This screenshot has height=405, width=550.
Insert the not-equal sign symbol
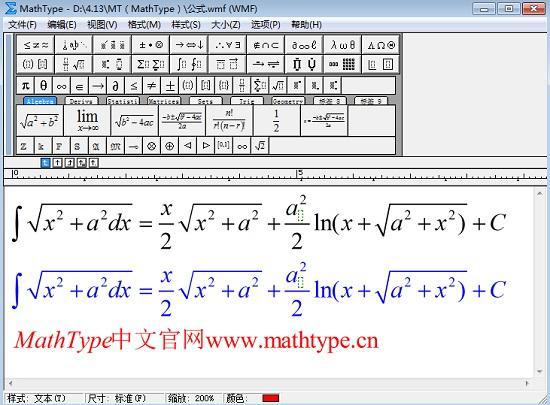(x=152, y=86)
